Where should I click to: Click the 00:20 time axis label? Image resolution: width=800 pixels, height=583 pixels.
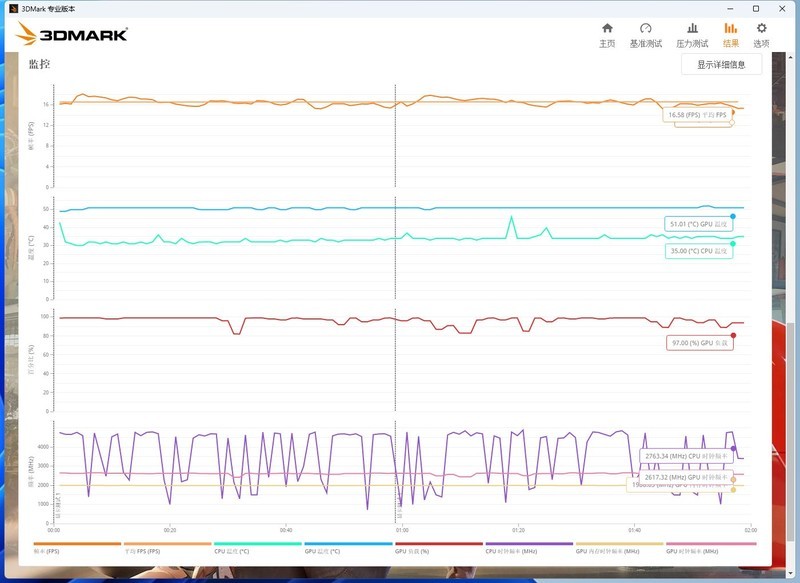coord(170,530)
